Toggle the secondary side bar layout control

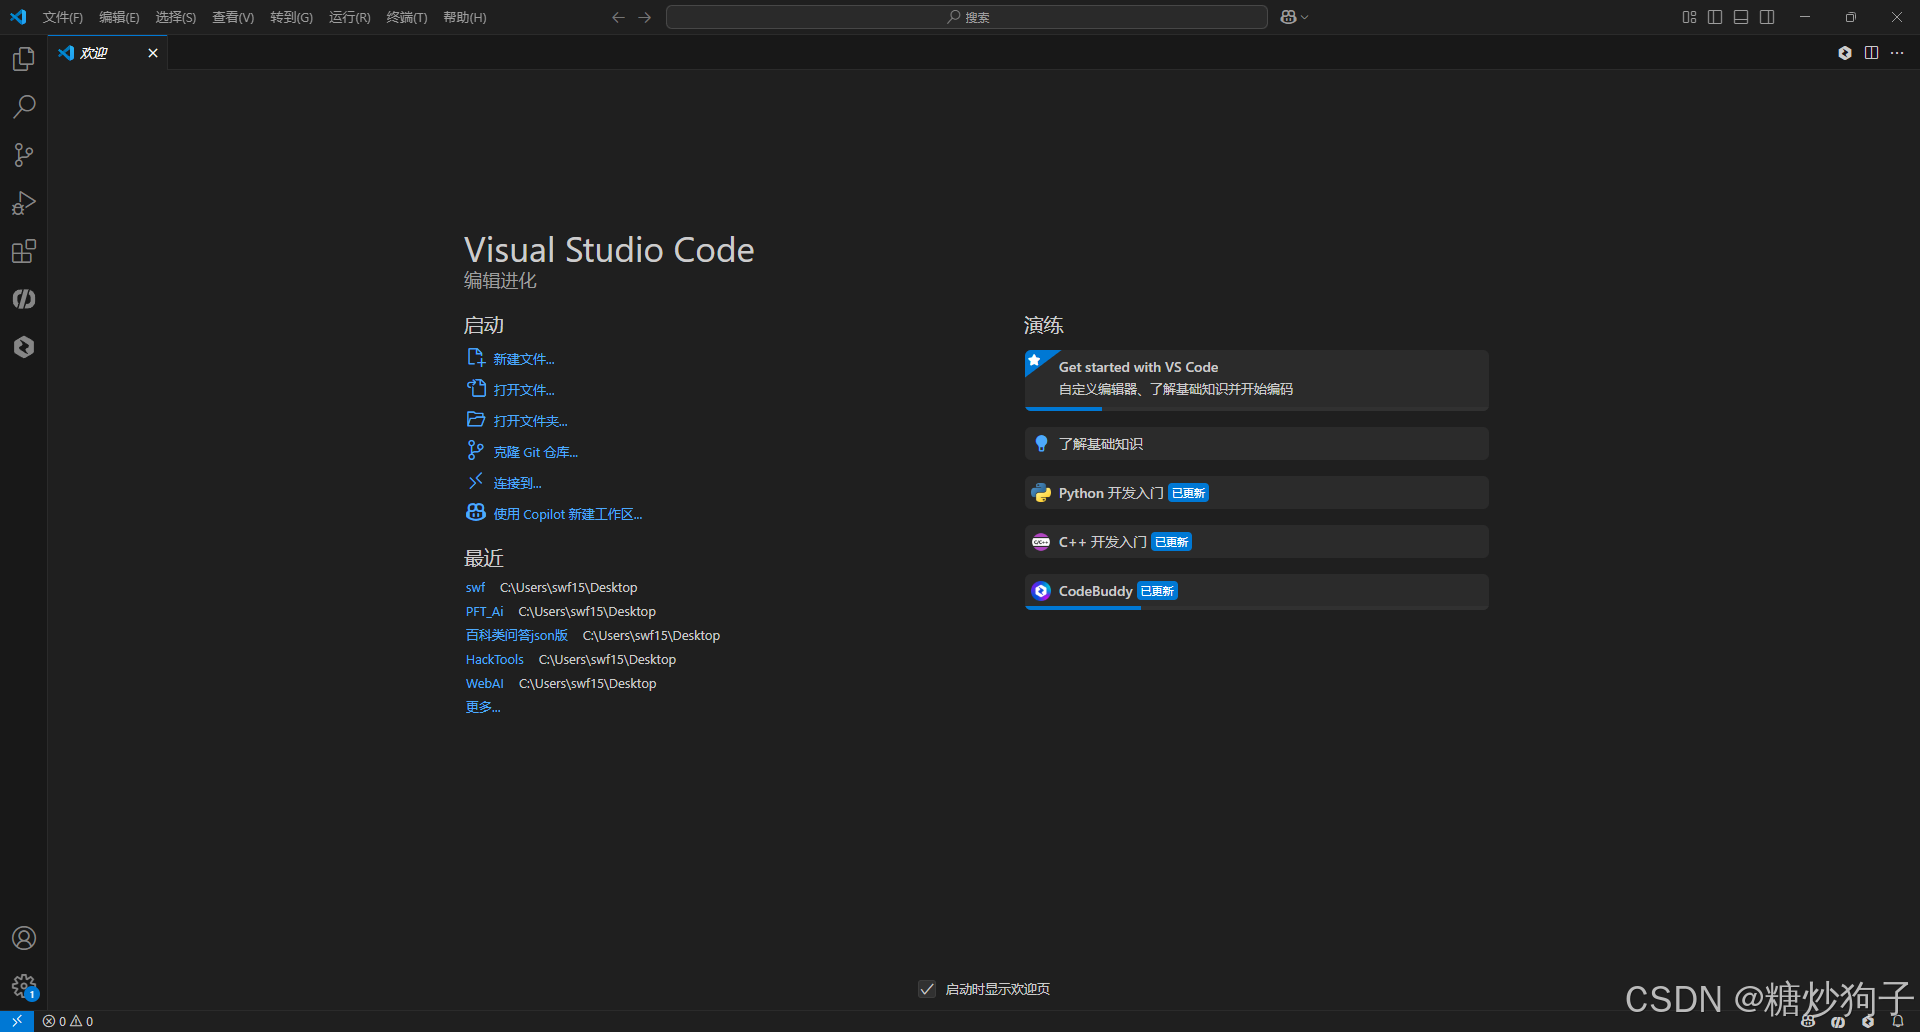(1766, 16)
